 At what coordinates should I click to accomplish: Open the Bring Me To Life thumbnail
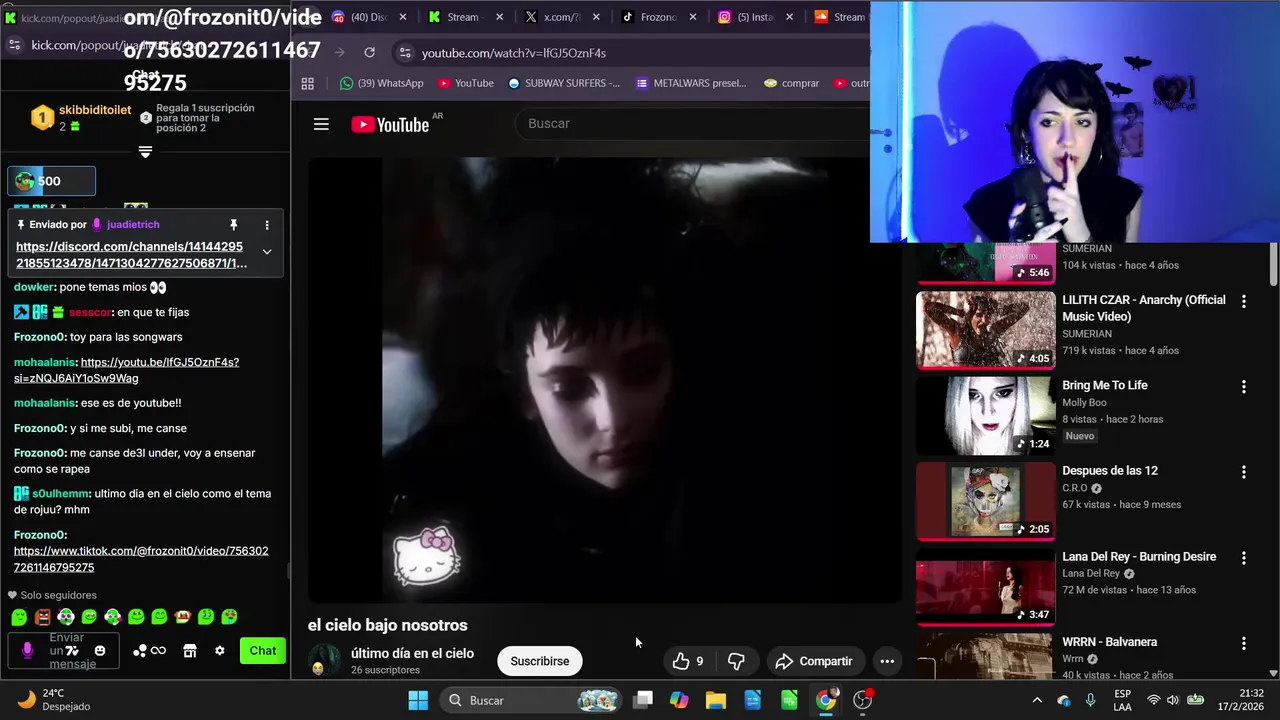[x=986, y=415]
